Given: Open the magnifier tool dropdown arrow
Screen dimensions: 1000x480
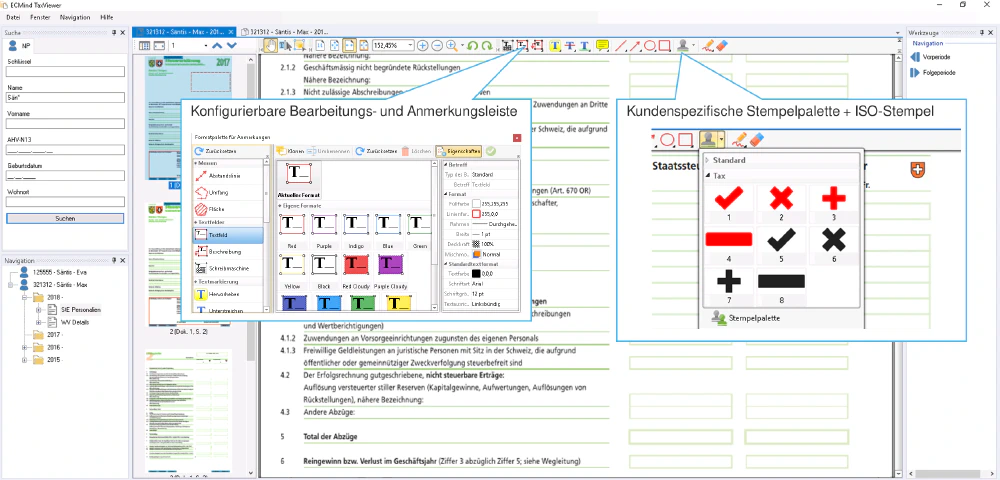Looking at the screenshot, I should pos(462,45).
